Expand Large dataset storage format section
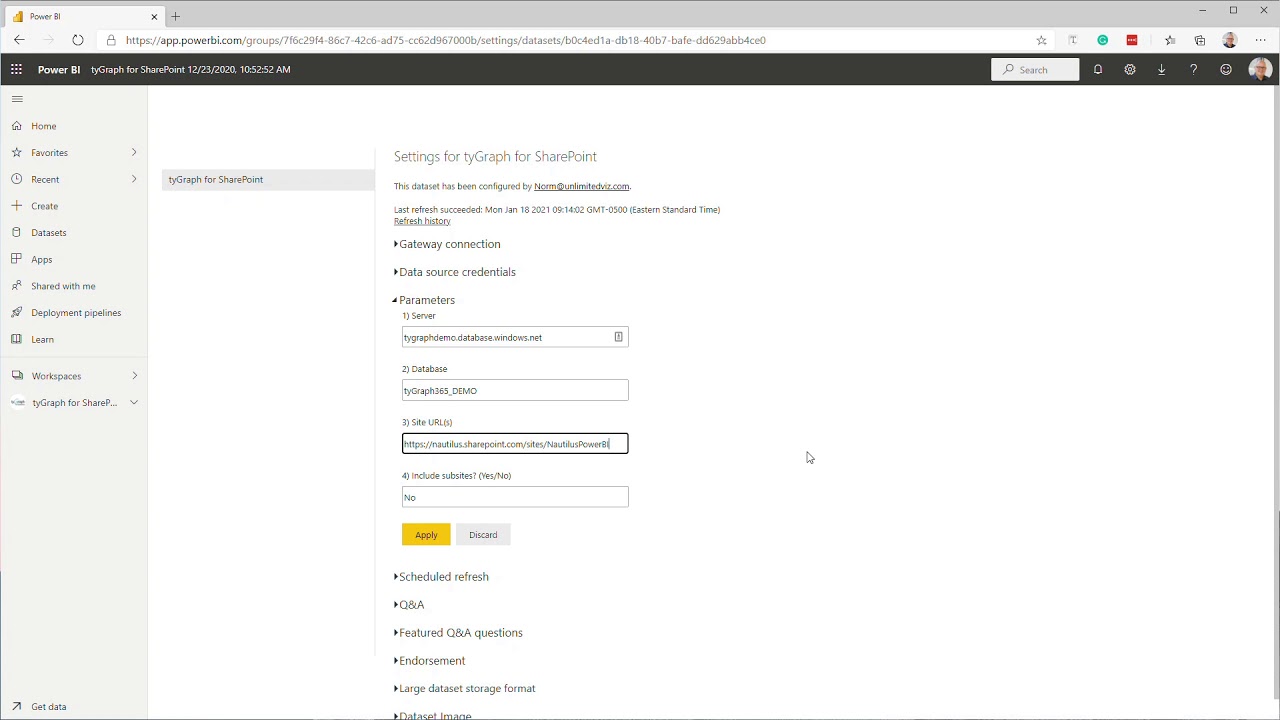Screen dimensions: 1280x720 [x=465, y=689]
